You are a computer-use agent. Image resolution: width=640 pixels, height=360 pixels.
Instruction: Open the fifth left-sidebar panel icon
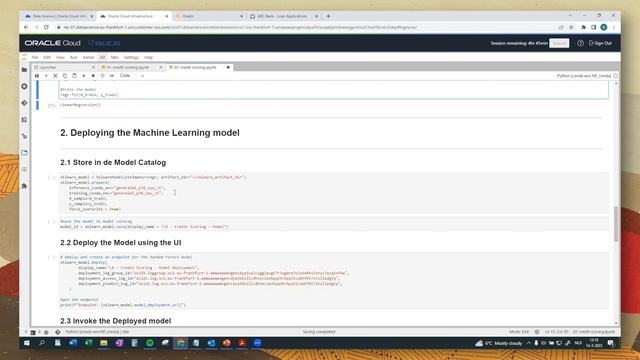(x=24, y=136)
